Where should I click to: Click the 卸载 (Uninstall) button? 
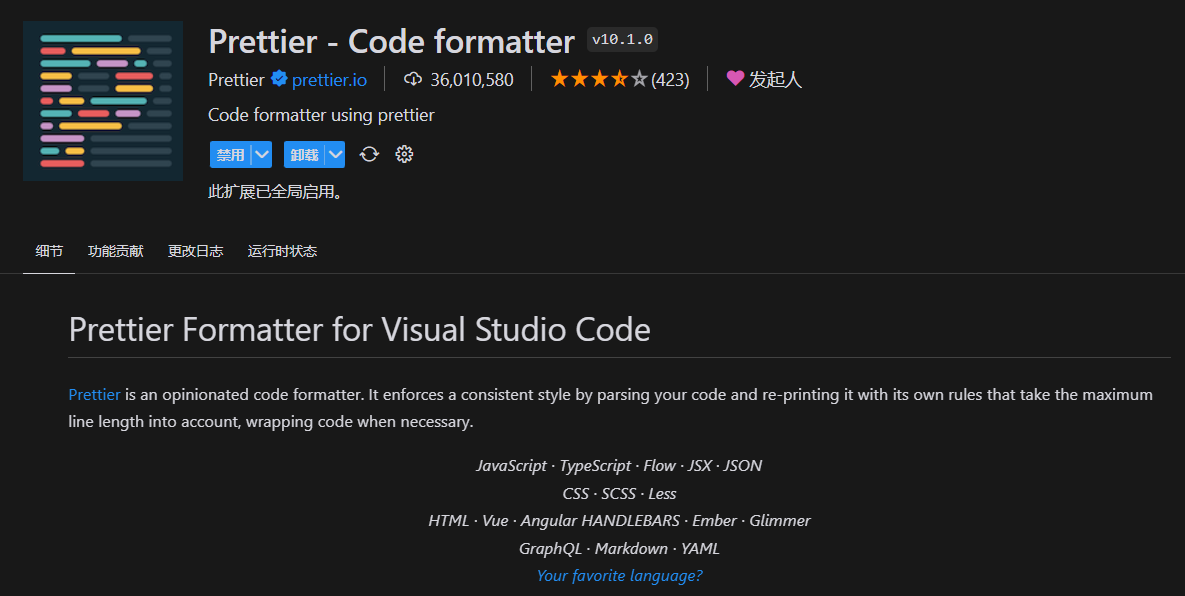point(305,155)
